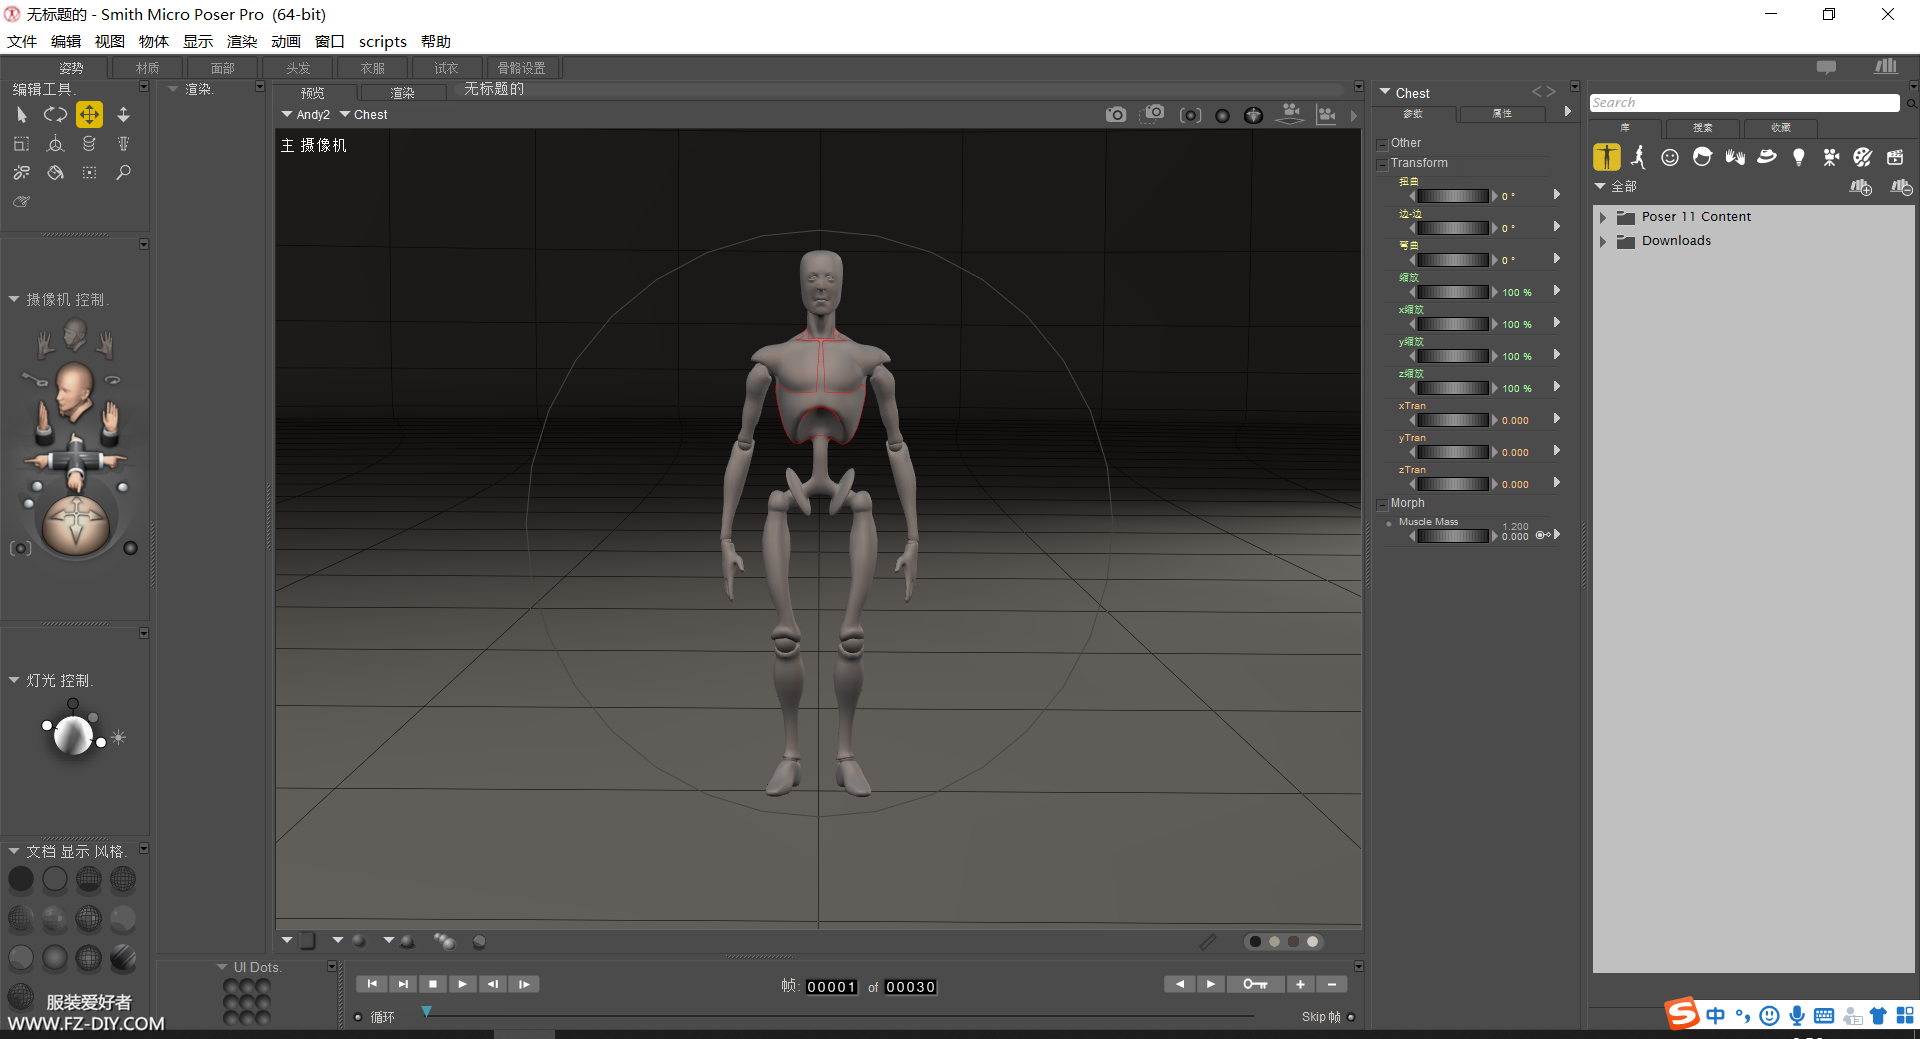1920x1039 pixels.
Task: Open the Andy2 figure dropdown
Action: 306,115
